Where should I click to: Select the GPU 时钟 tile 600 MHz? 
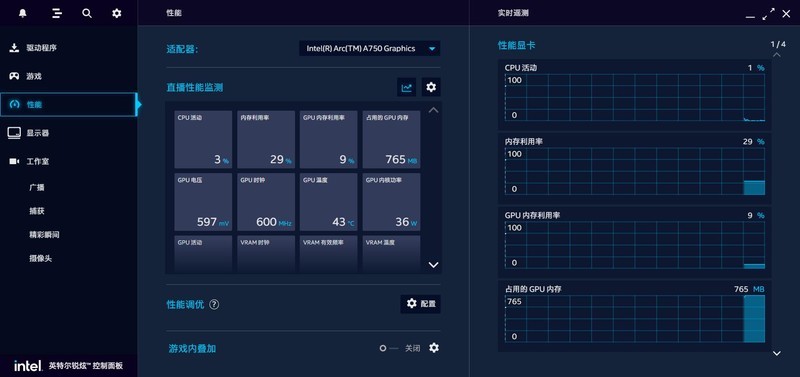tap(266, 202)
